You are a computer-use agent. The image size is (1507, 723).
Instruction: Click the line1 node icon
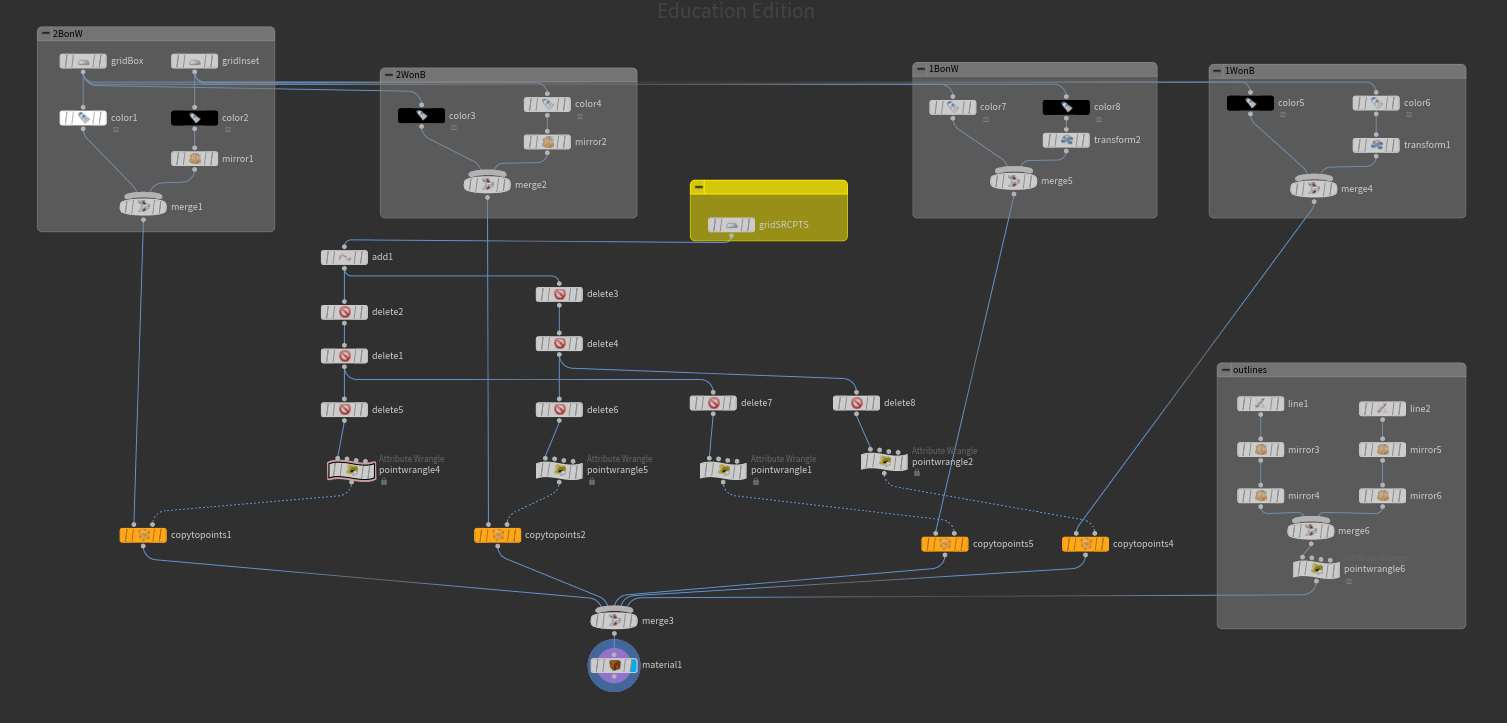(1260, 404)
